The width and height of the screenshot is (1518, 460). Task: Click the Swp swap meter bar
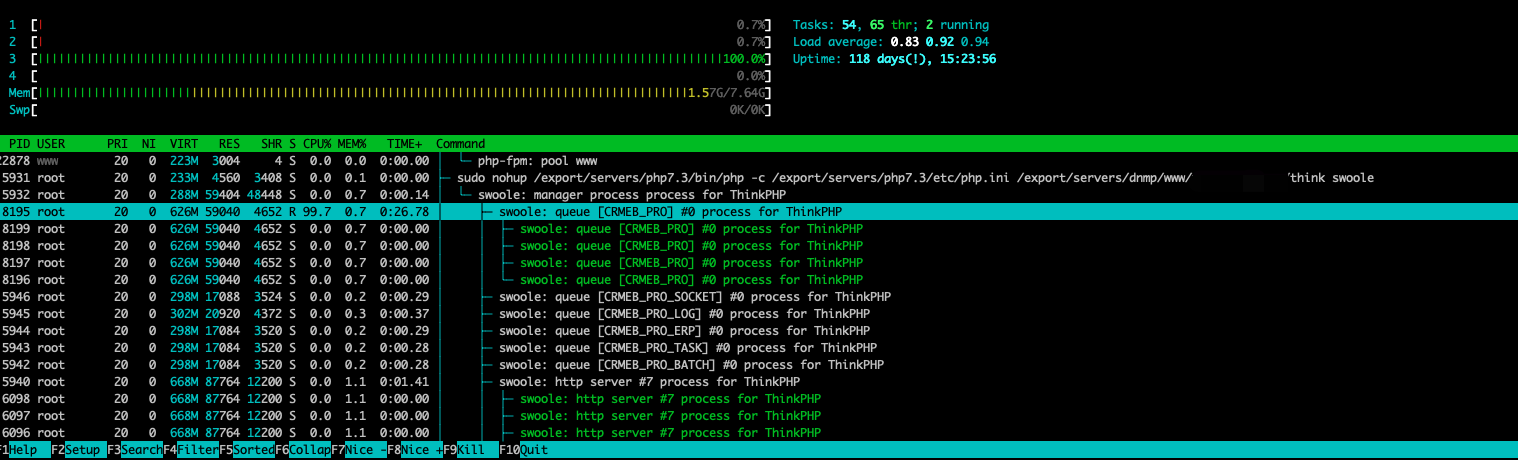[x=401, y=109]
